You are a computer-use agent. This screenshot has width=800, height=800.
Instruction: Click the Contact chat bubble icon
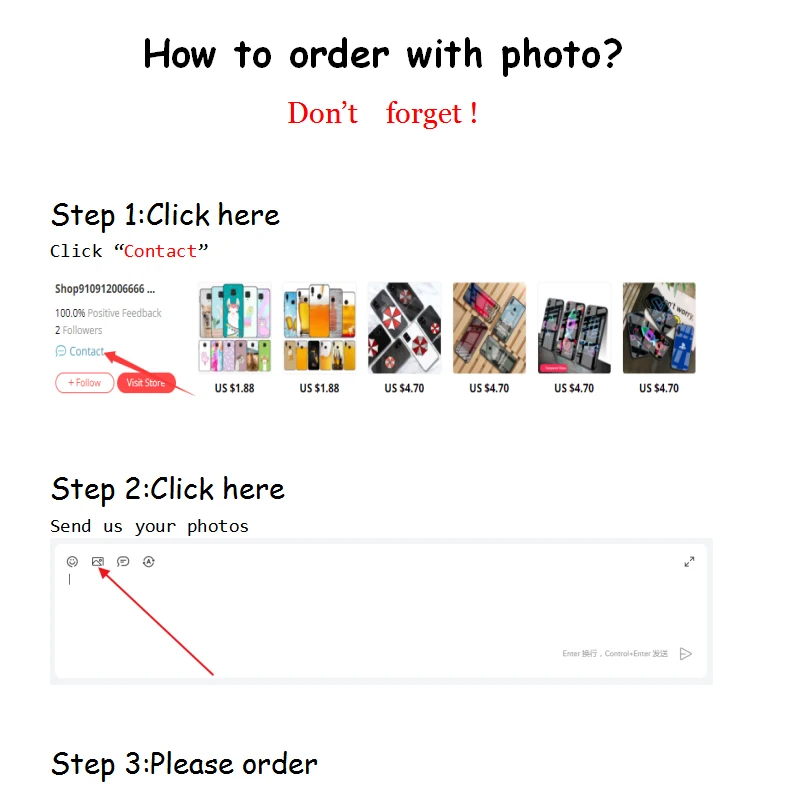pyautogui.click(x=61, y=351)
